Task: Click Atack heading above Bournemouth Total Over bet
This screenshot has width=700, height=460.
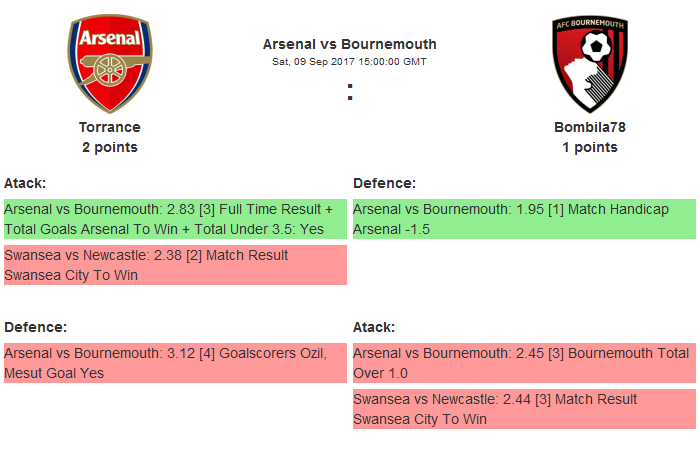Action: click(374, 327)
